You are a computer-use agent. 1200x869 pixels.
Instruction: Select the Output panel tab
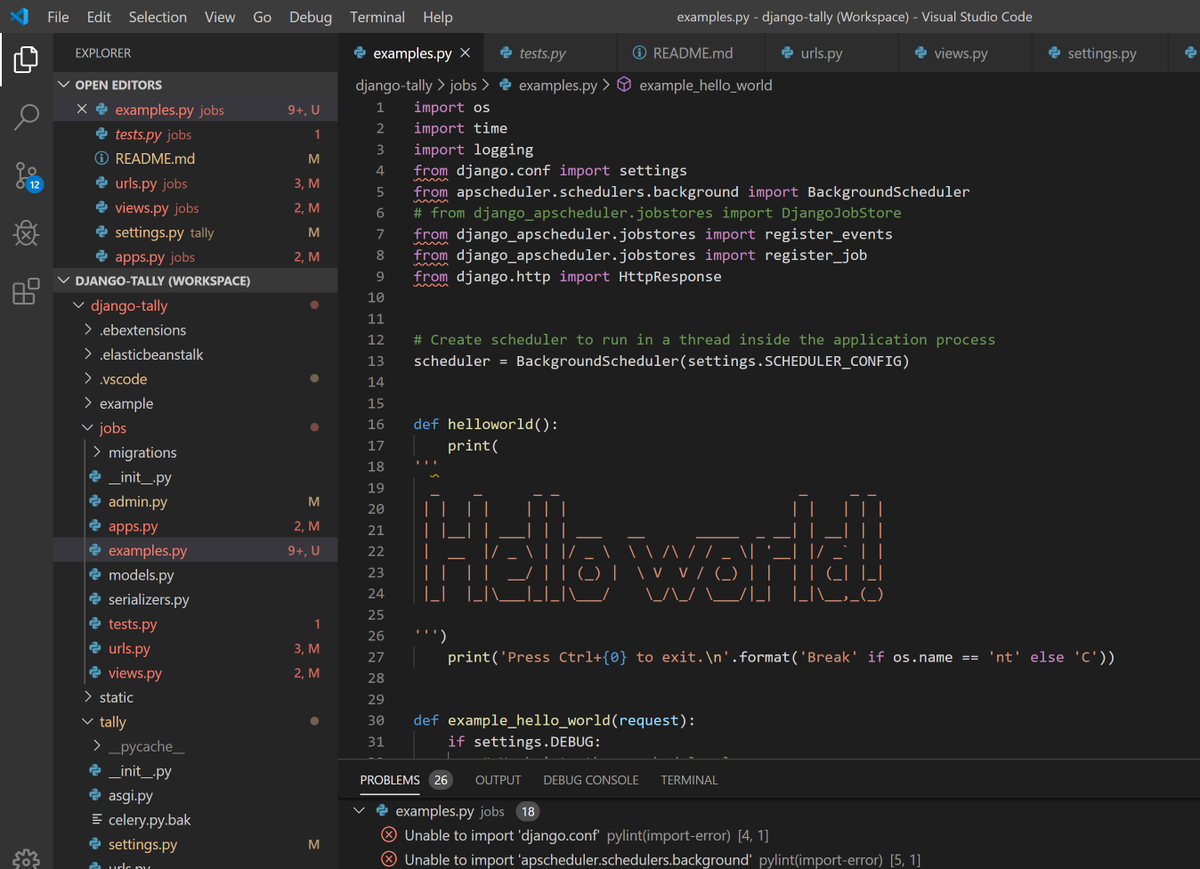coord(498,780)
